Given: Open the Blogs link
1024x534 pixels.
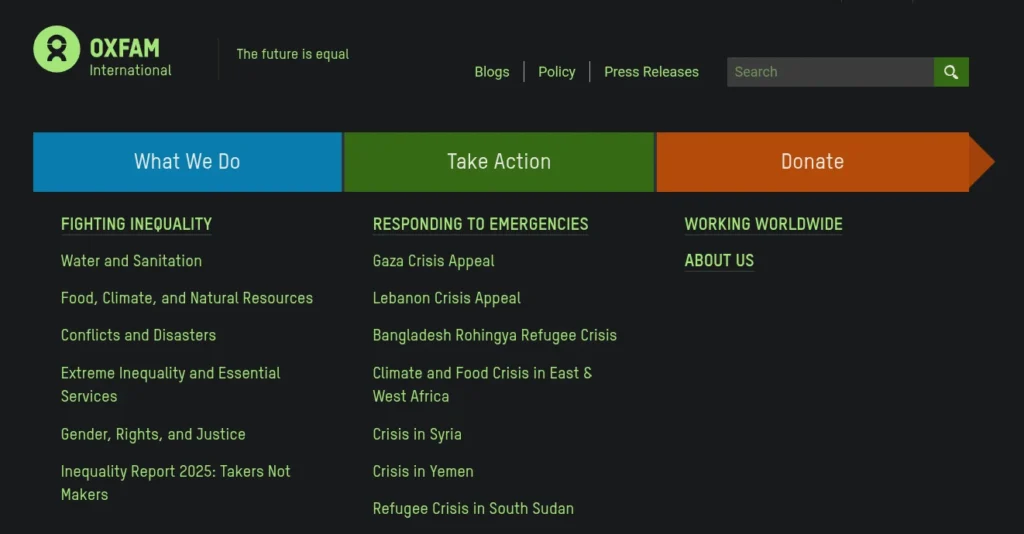Looking at the screenshot, I should 492,72.
